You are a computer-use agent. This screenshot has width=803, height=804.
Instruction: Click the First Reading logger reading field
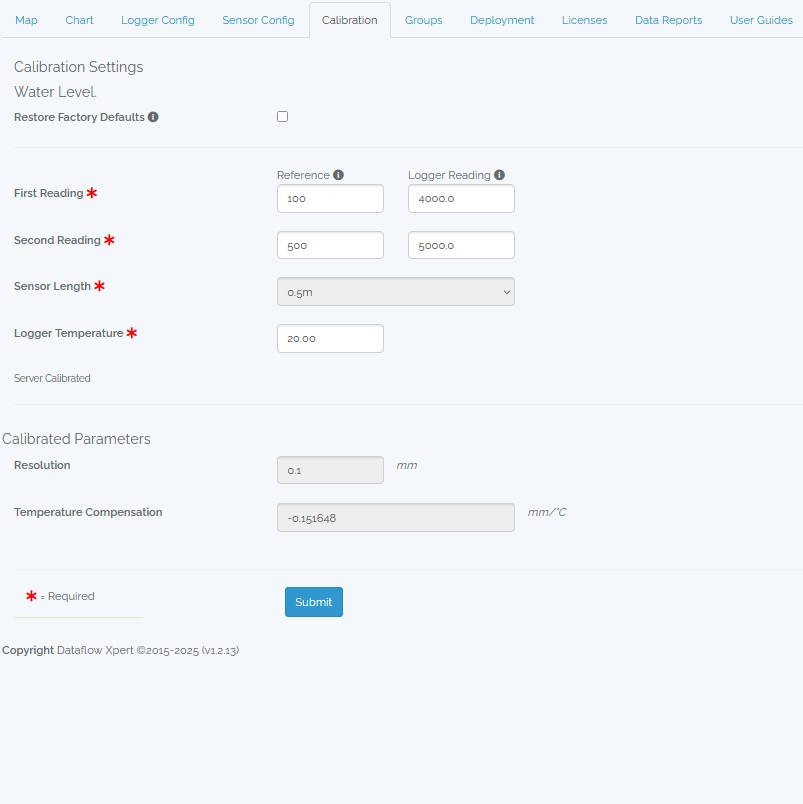[461, 199]
